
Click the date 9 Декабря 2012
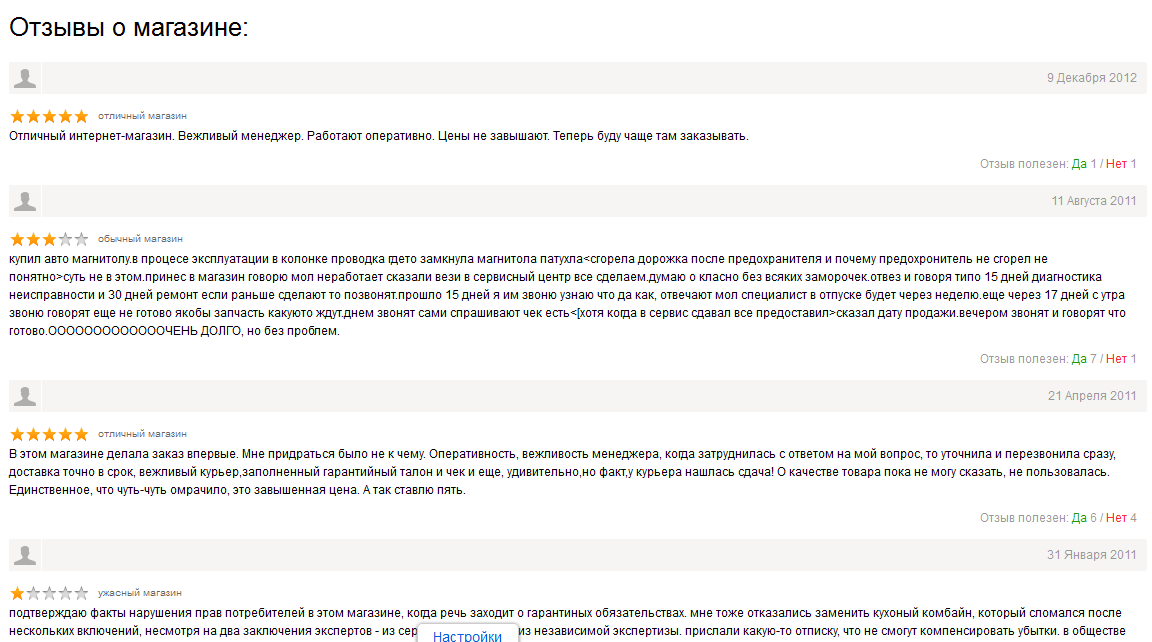[x=1091, y=78]
